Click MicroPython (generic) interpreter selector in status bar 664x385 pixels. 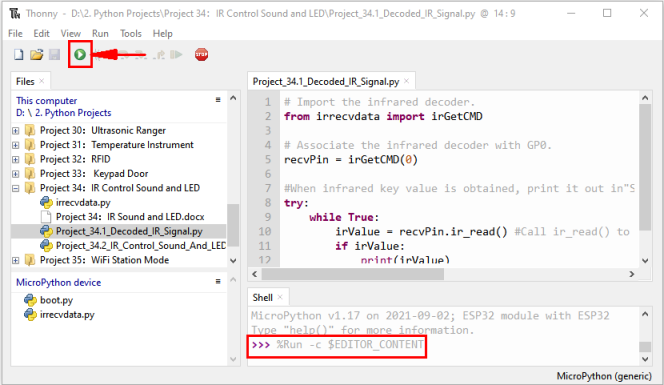(604, 376)
